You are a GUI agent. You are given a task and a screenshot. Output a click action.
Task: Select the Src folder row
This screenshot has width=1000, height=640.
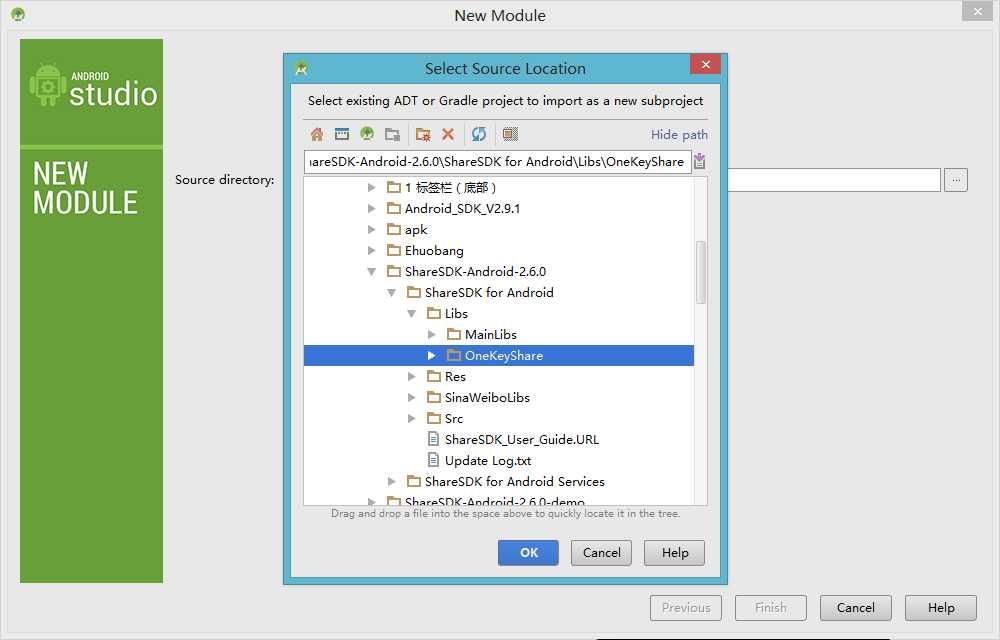[499, 419]
